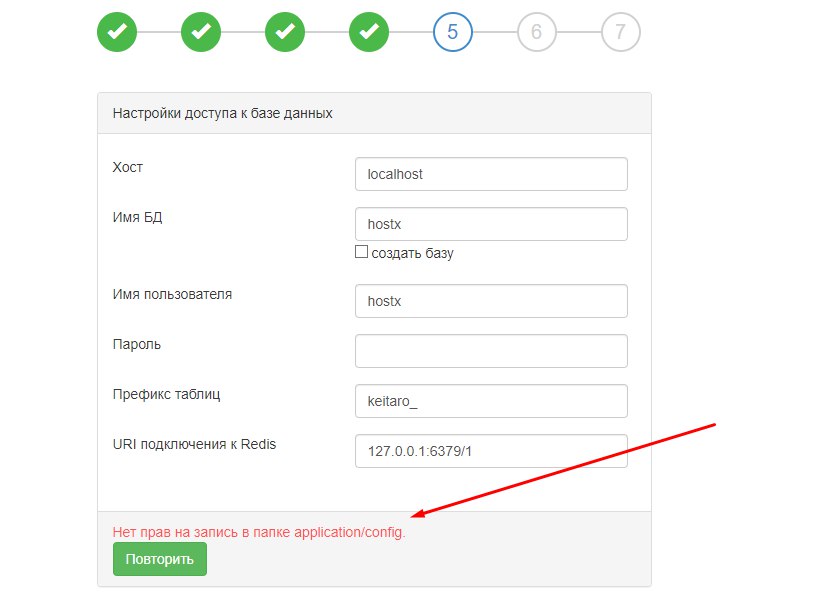Click the third completed step checkmark
The width and height of the screenshot is (838, 604).
(285, 32)
